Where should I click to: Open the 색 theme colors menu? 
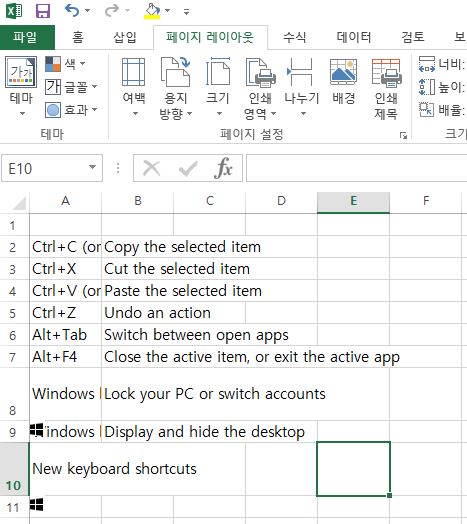66,63
